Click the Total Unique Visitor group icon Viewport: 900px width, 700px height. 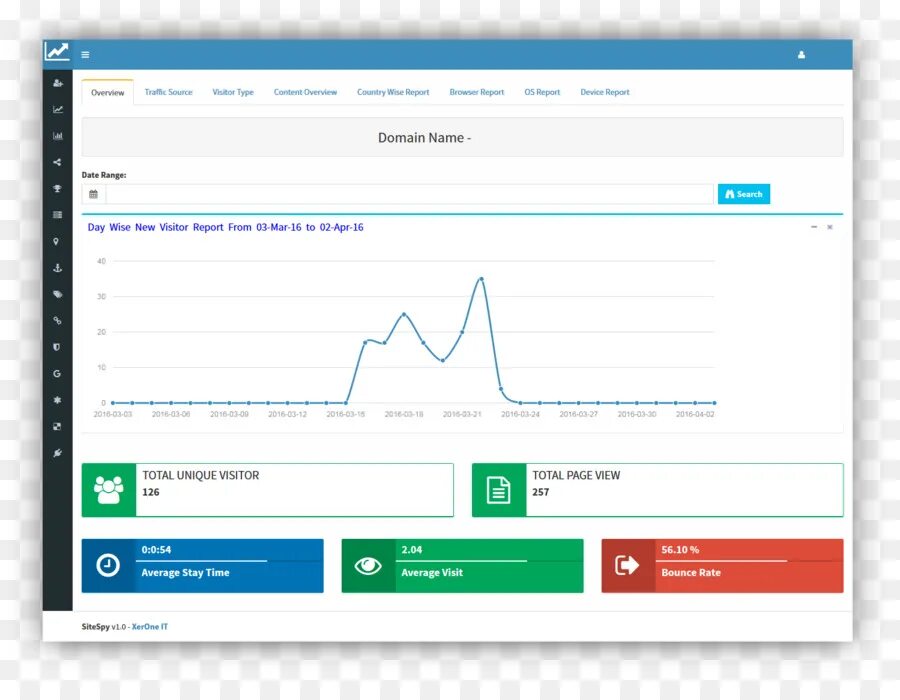[x=108, y=490]
